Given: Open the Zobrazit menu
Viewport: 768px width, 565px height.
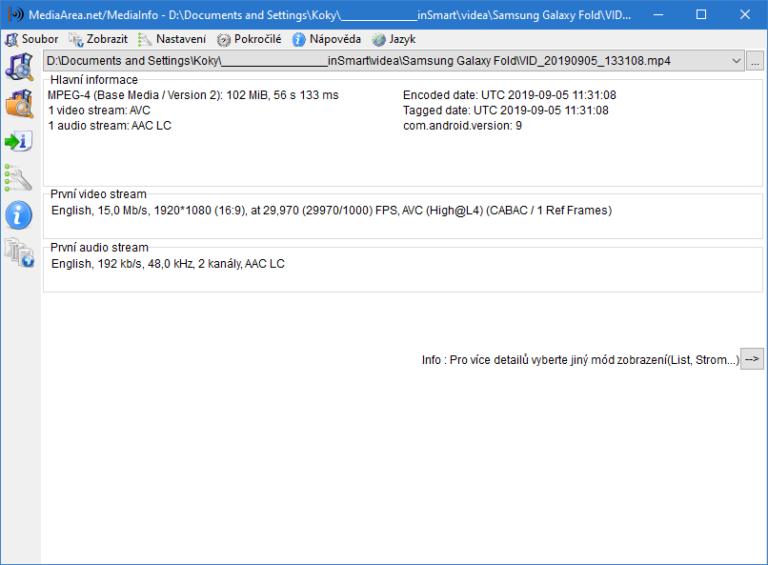Looking at the screenshot, I should [97, 39].
